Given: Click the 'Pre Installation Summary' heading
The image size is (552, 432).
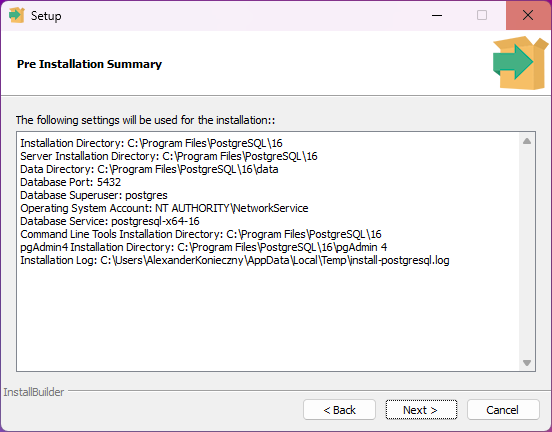Looking at the screenshot, I should tap(89, 64).
